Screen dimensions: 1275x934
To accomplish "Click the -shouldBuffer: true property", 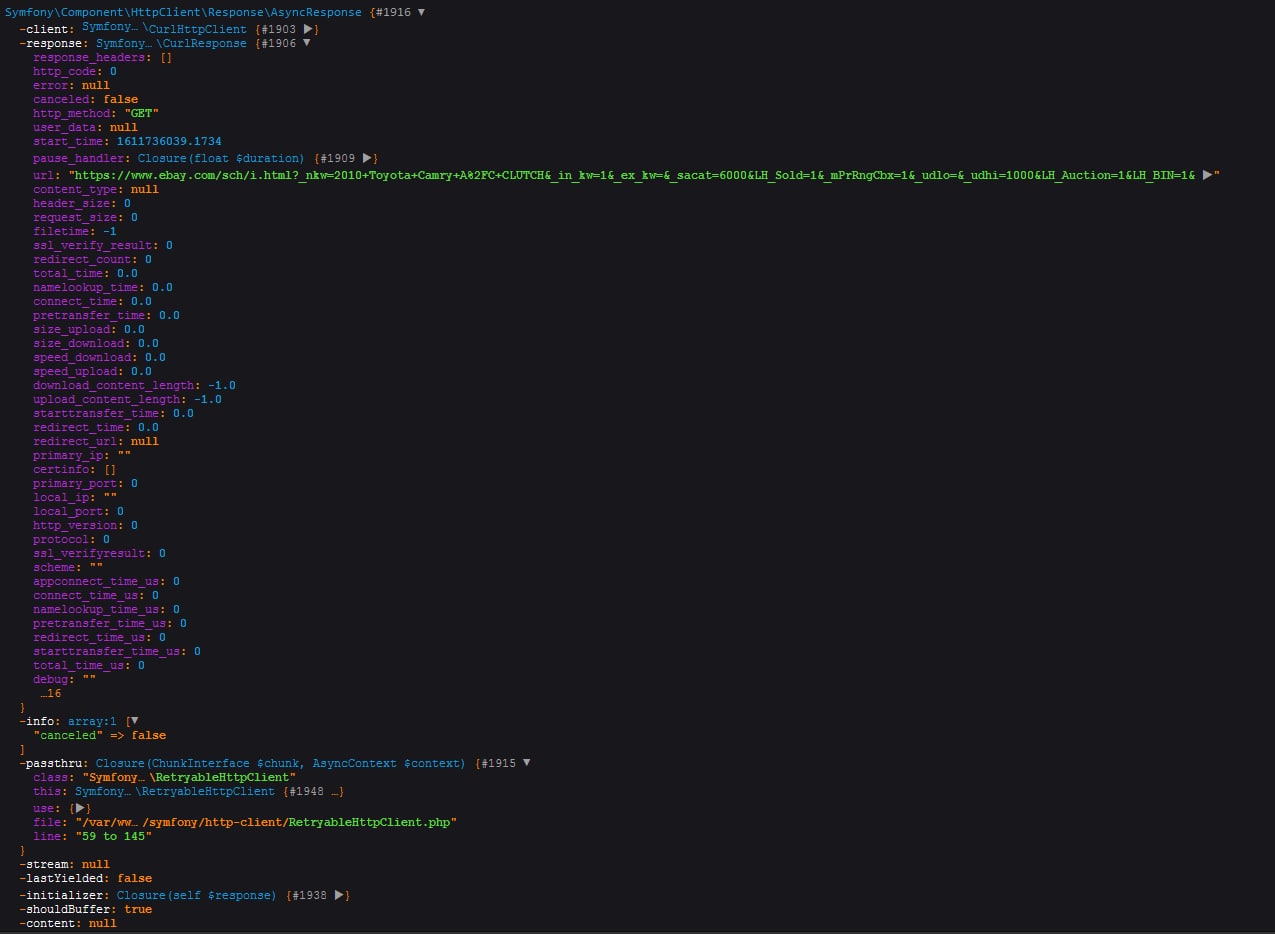I will pos(86,909).
